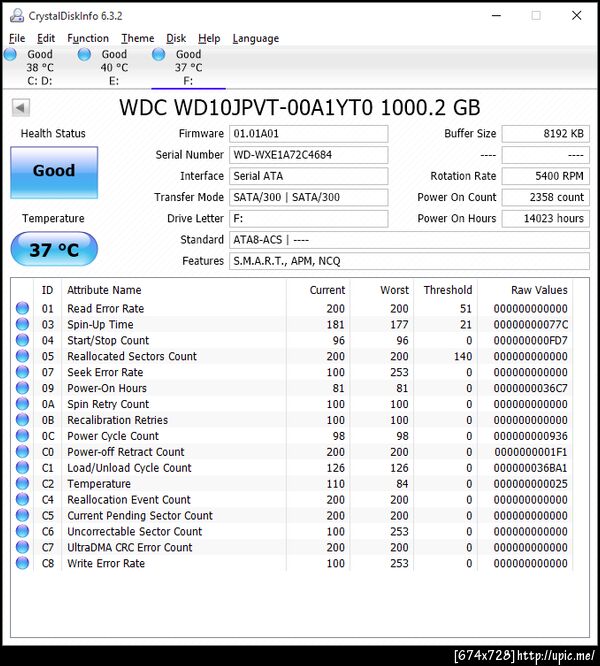Open the Theme menu
This screenshot has width=600, height=666.
(138, 39)
